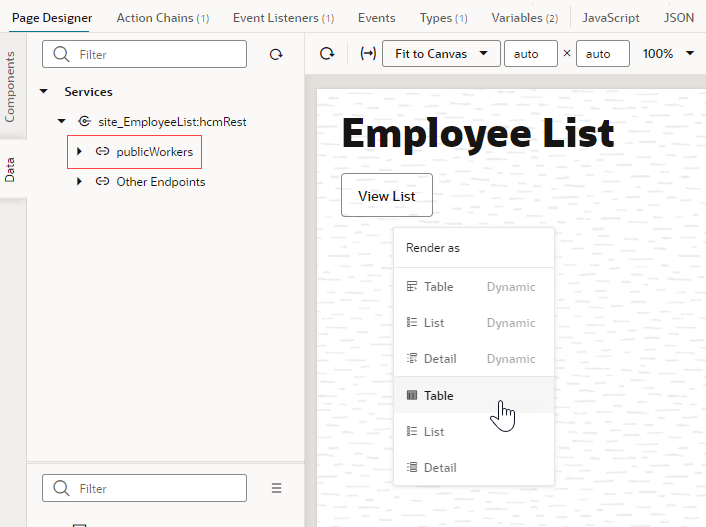Collapse the site_EmployeeList:hcmRest node
Image resolution: width=706 pixels, height=527 pixels.
(62, 121)
